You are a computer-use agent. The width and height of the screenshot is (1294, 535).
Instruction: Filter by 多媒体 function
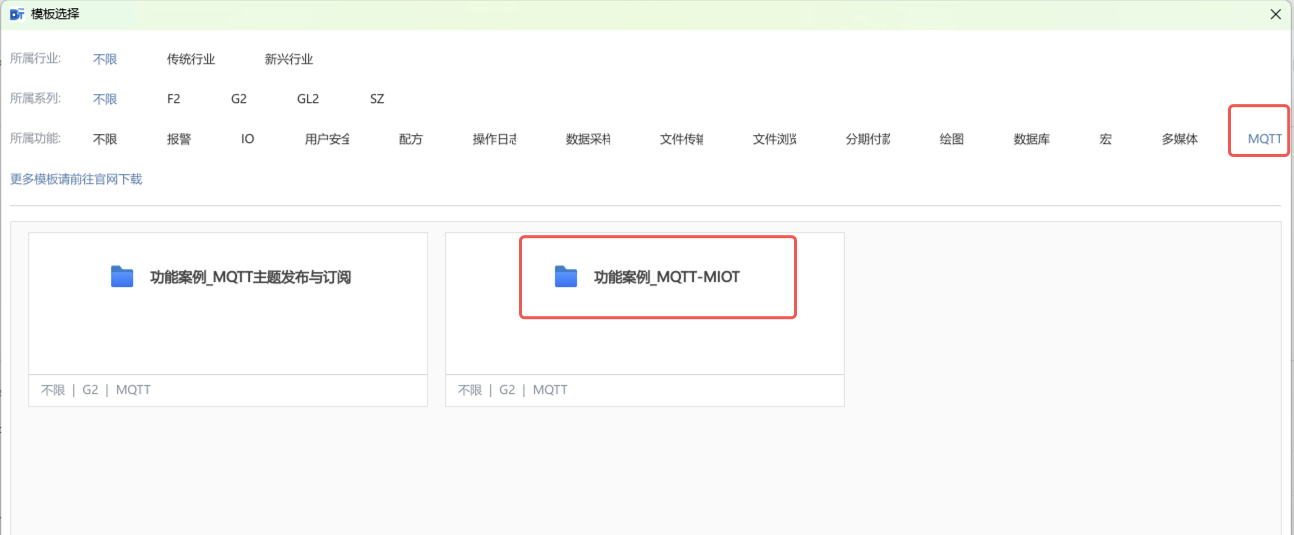(x=1179, y=139)
